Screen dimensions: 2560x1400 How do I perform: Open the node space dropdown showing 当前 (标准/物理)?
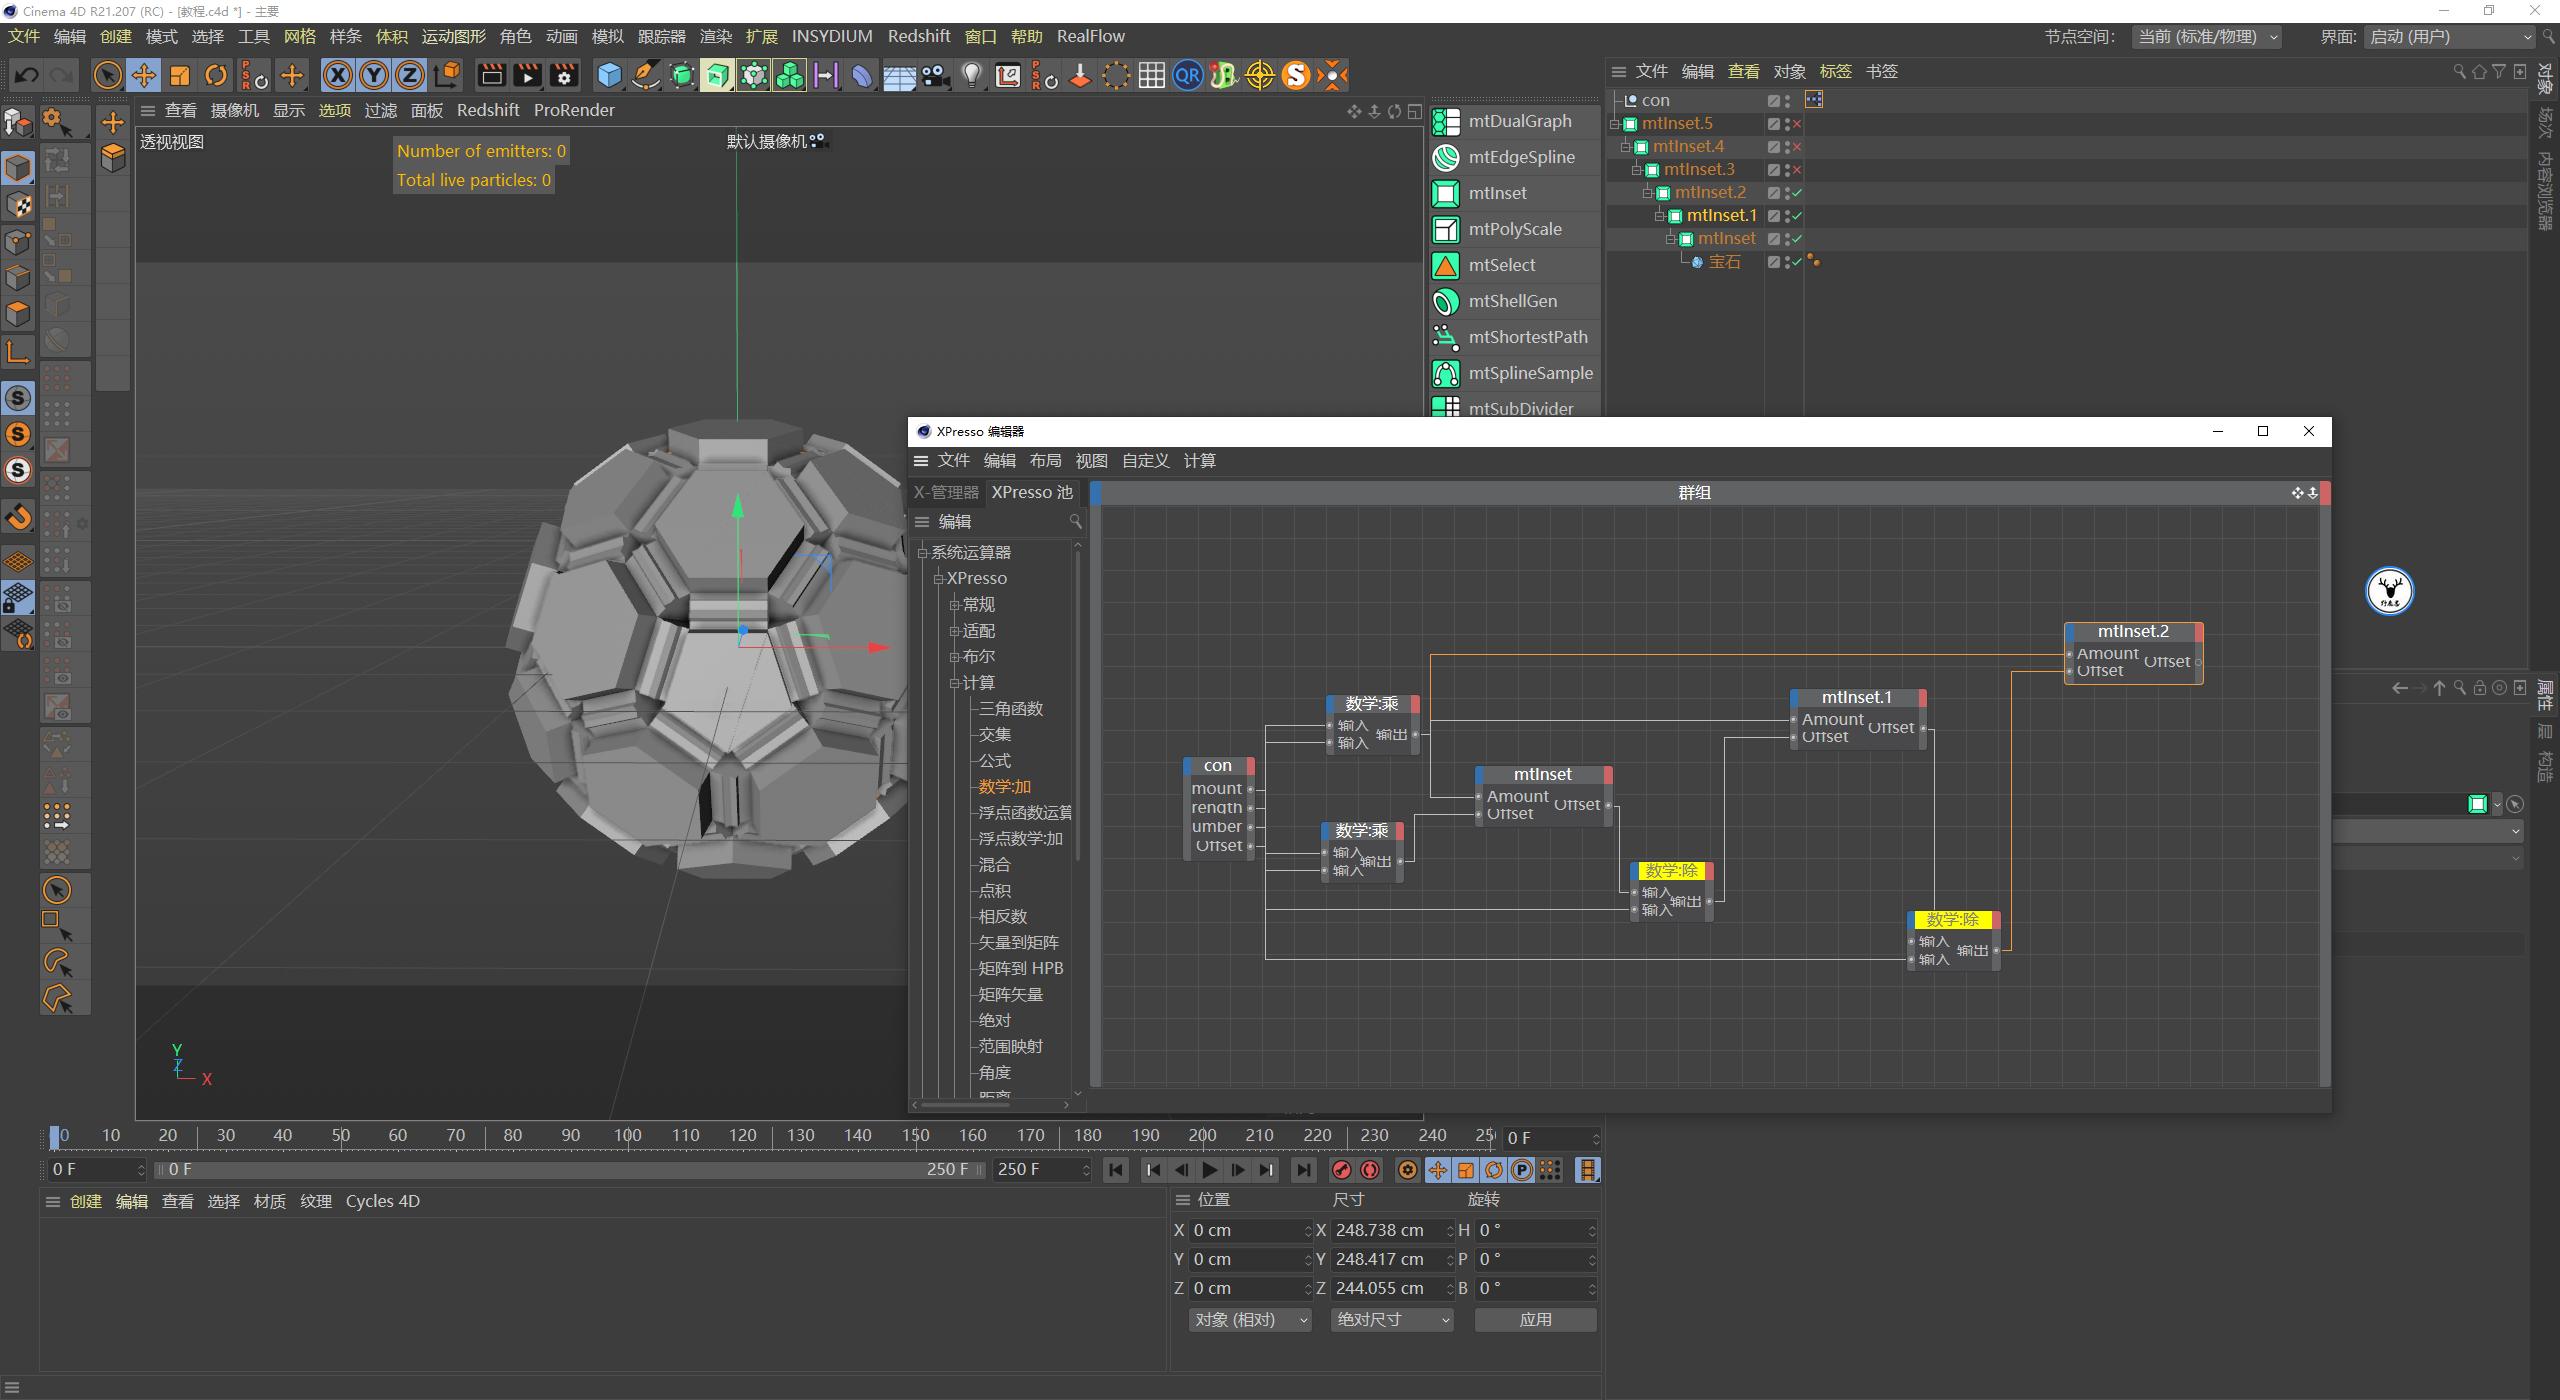pos(2206,36)
